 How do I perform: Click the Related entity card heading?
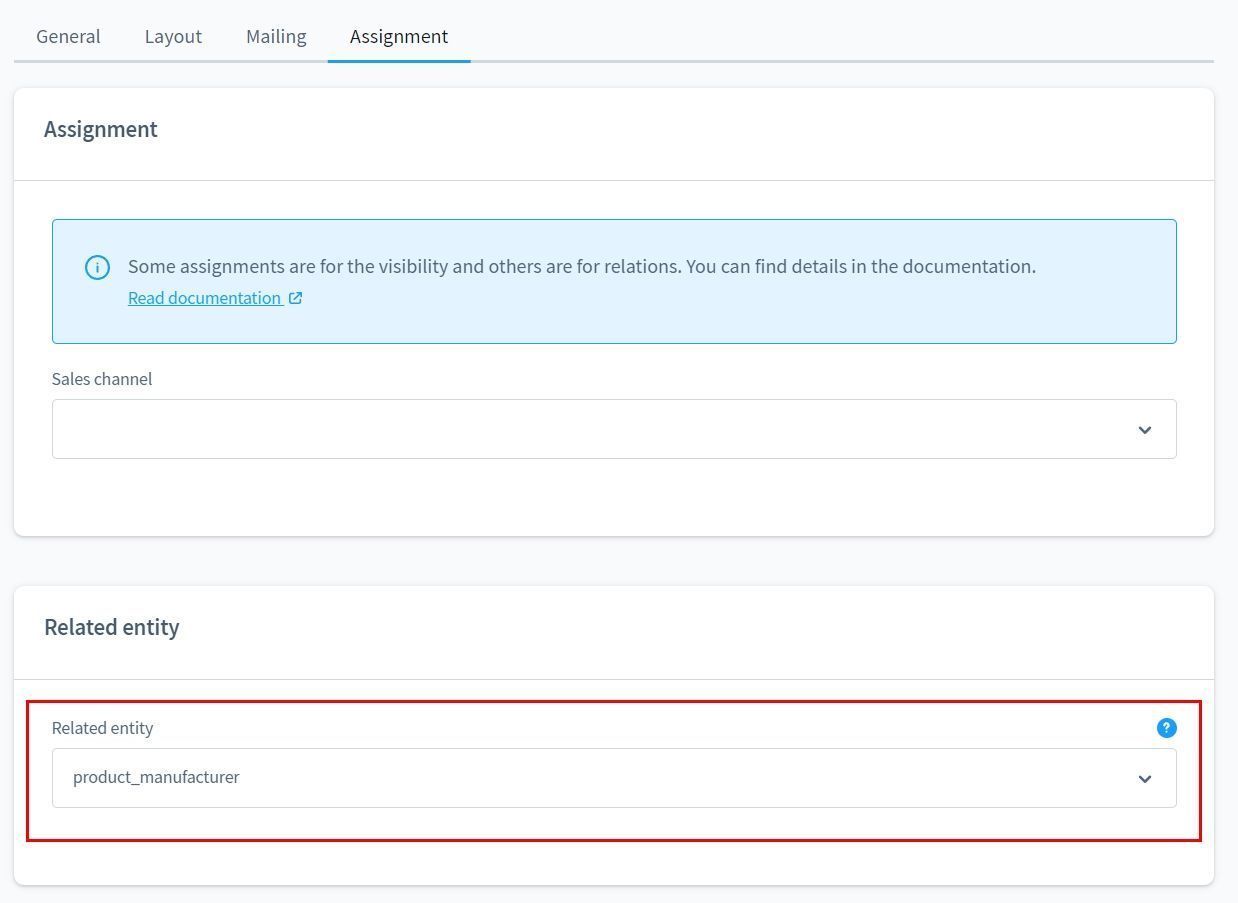coord(111,627)
